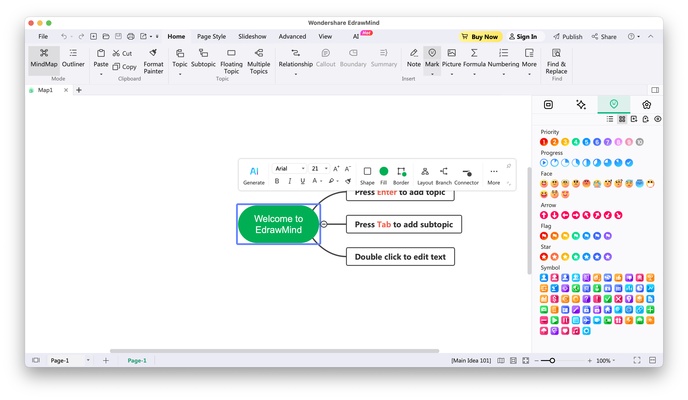Click AI Generate in floating toolbar
Image resolution: width=688 pixels, height=400 pixels.
click(x=254, y=175)
